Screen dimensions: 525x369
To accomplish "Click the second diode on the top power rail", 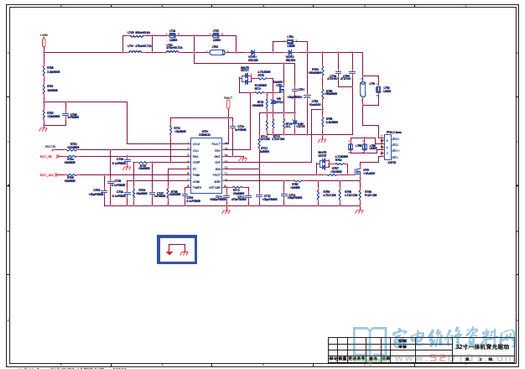I will 290,53.
